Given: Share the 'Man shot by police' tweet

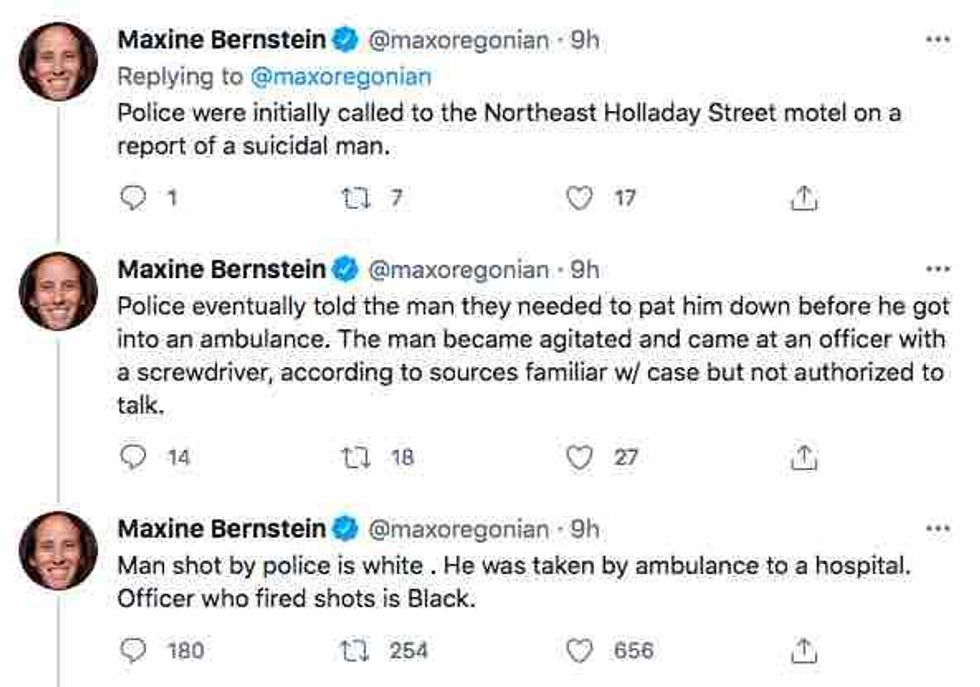Looking at the screenshot, I should (x=804, y=651).
